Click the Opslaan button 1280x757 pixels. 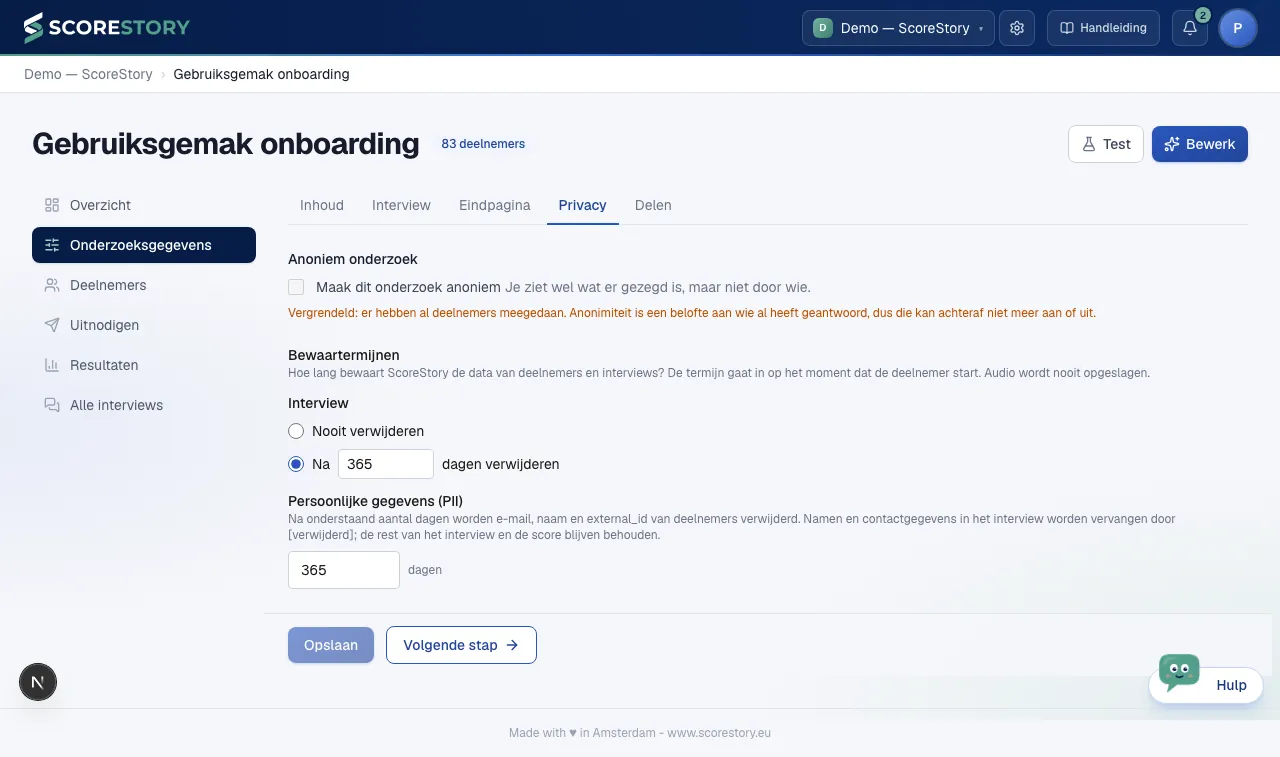click(x=331, y=645)
